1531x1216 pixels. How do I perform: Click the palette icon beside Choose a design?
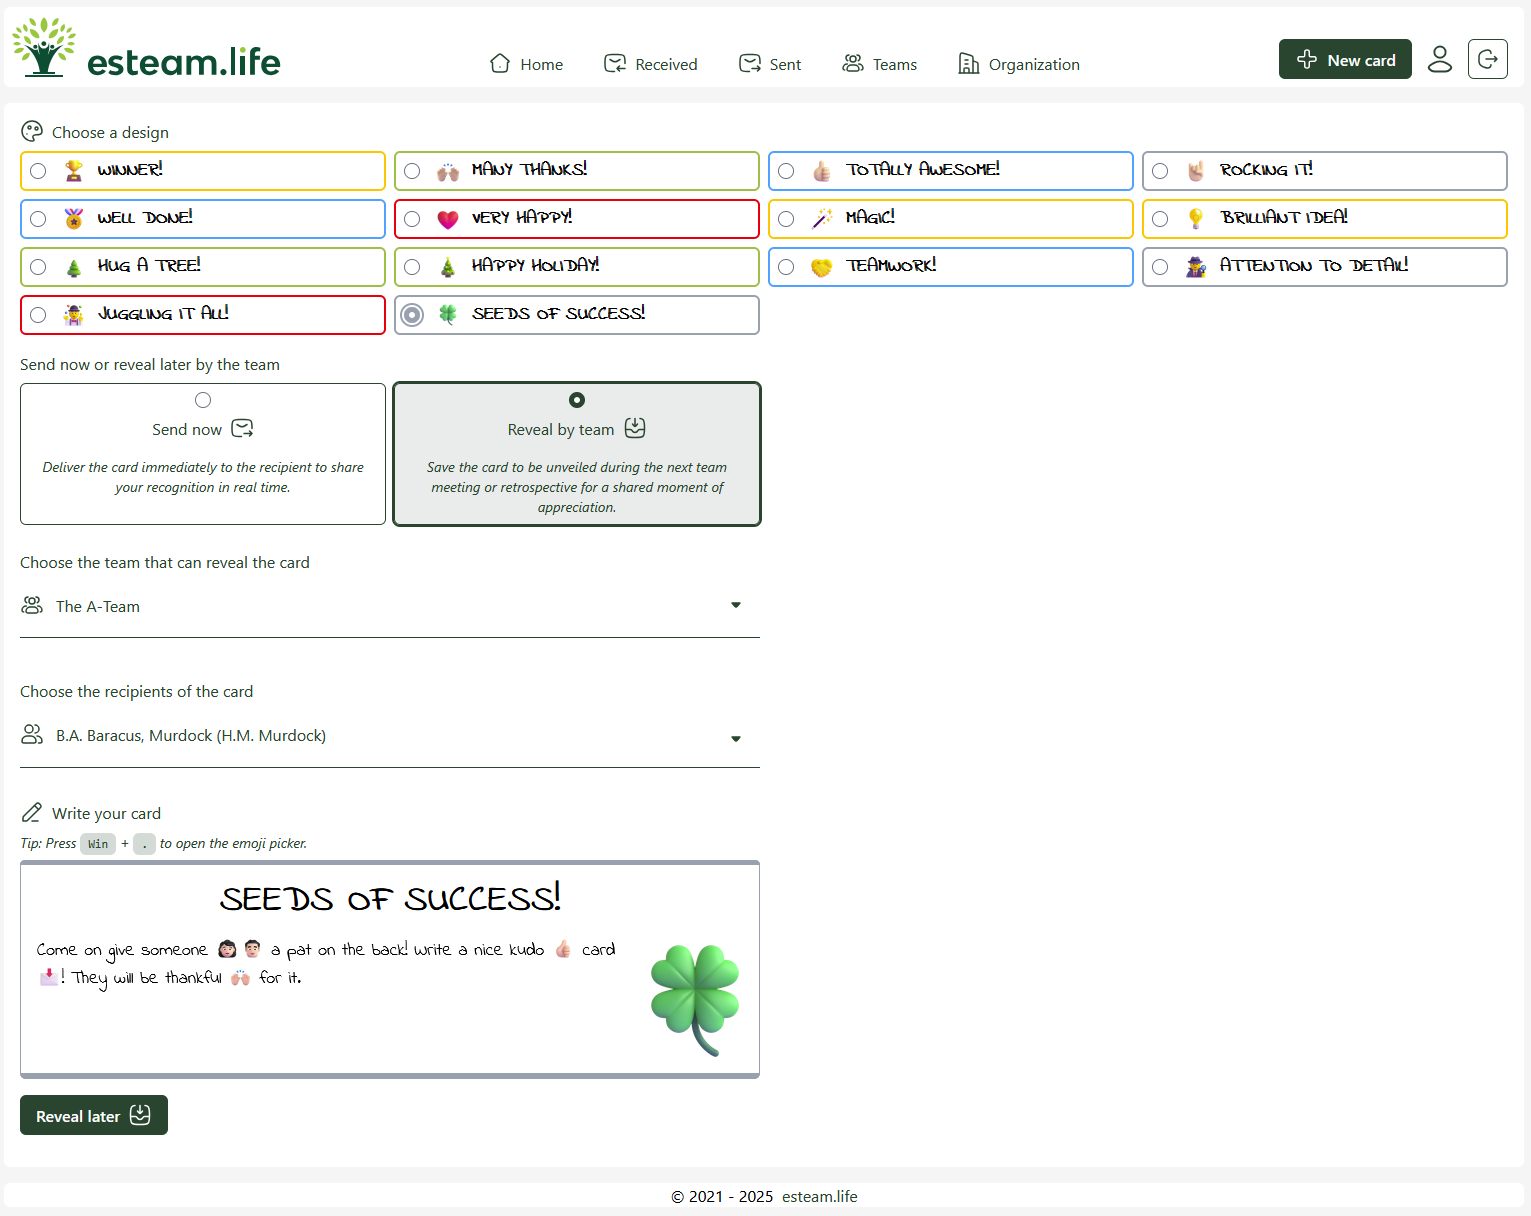(31, 130)
